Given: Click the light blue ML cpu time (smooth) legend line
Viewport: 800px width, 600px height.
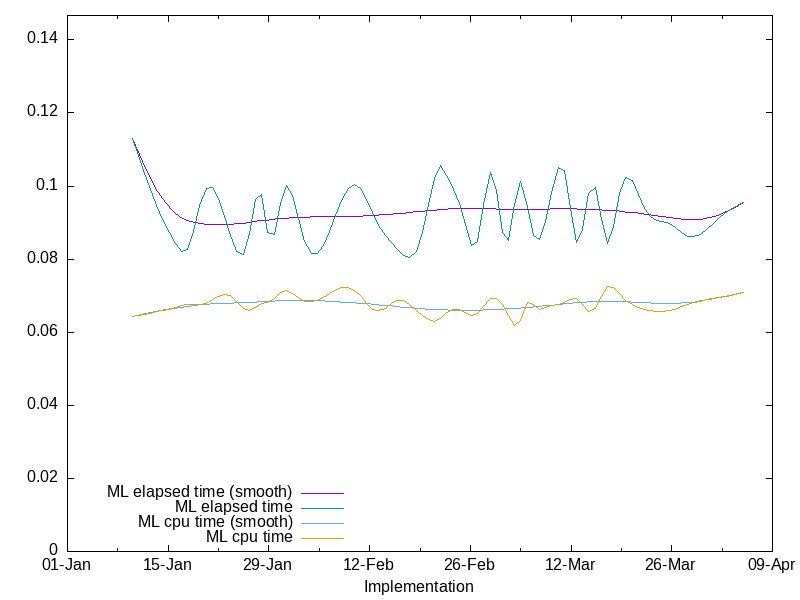Looking at the screenshot, I should tap(321, 522).
